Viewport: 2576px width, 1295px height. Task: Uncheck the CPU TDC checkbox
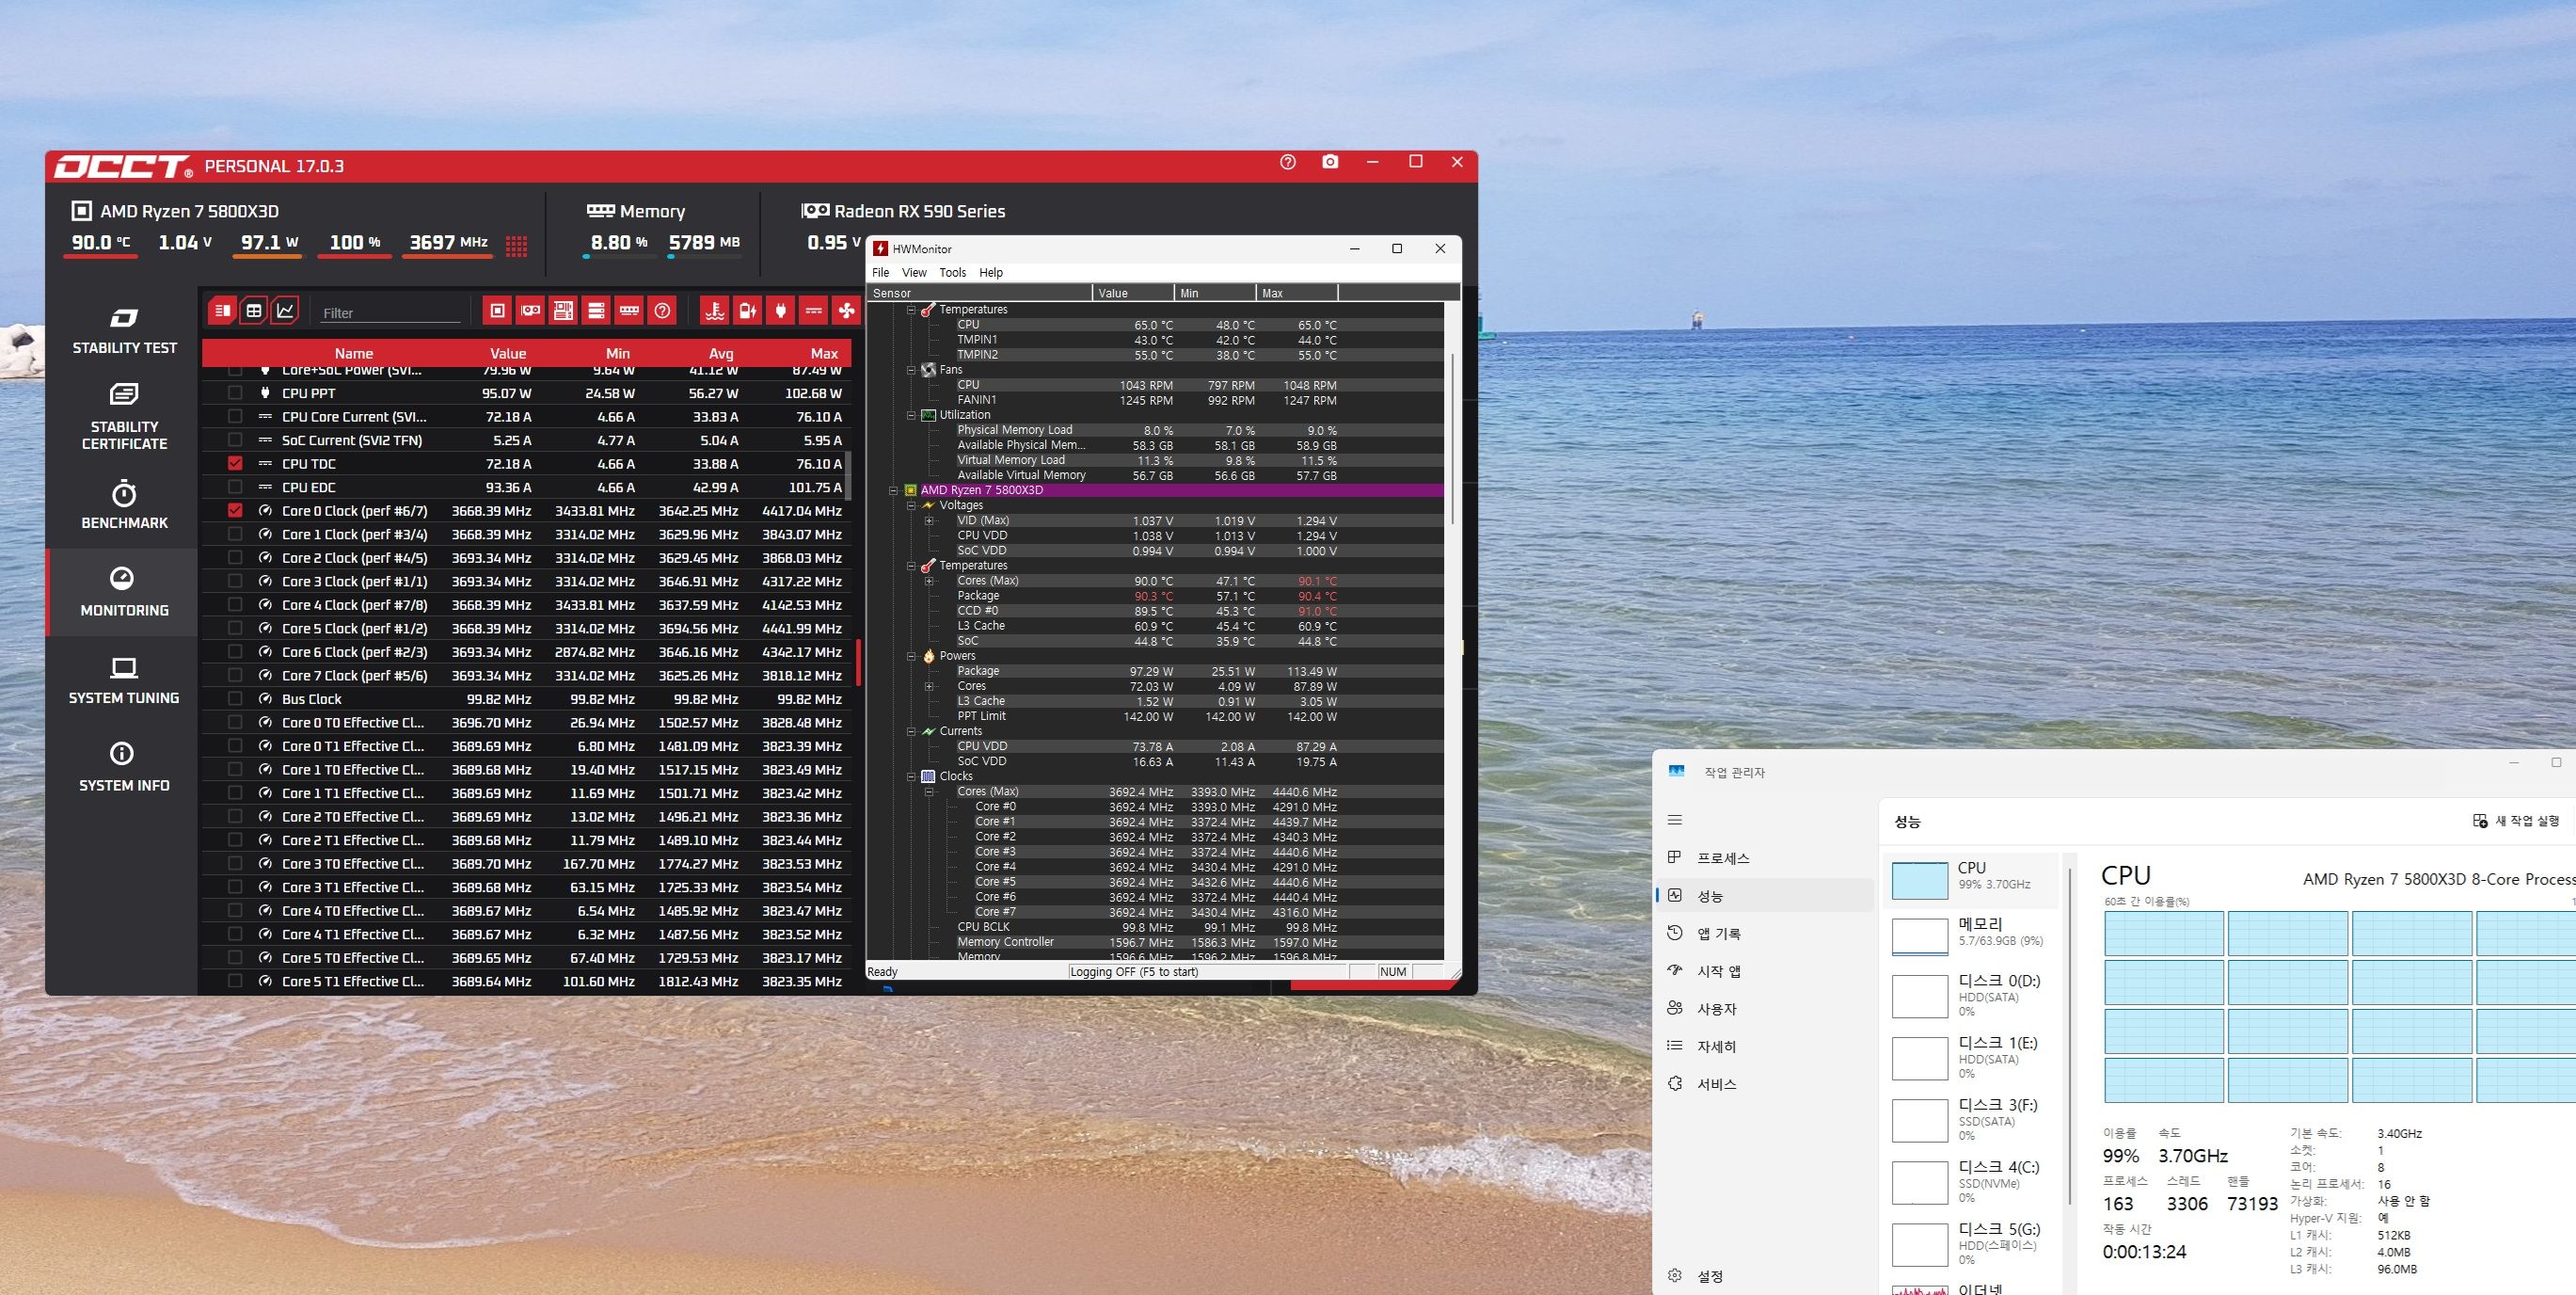click(x=235, y=463)
